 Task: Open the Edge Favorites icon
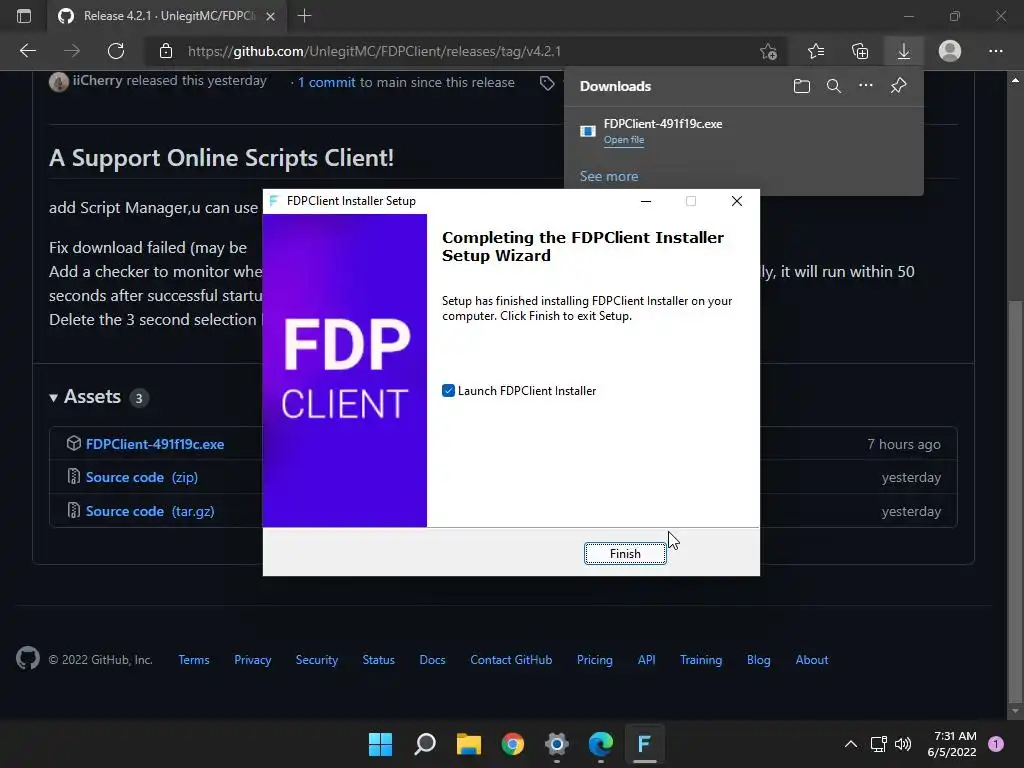coord(816,51)
